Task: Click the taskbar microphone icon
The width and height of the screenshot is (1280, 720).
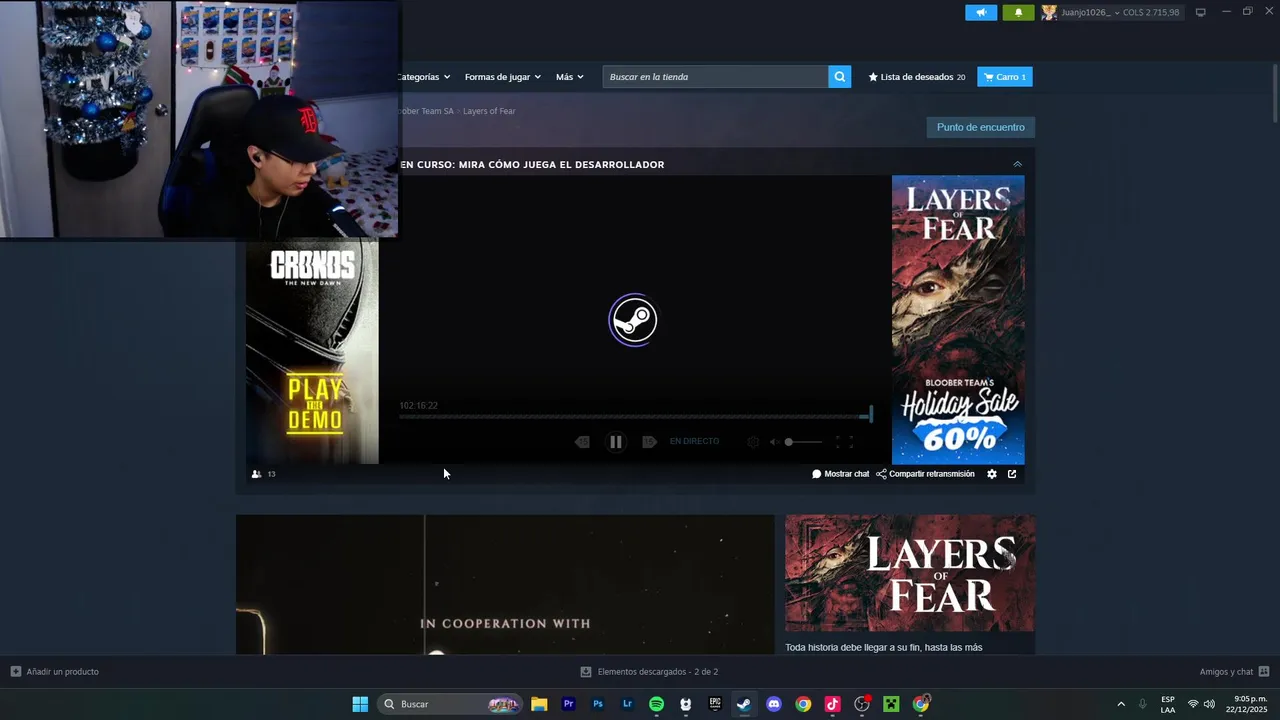Action: [1142, 704]
